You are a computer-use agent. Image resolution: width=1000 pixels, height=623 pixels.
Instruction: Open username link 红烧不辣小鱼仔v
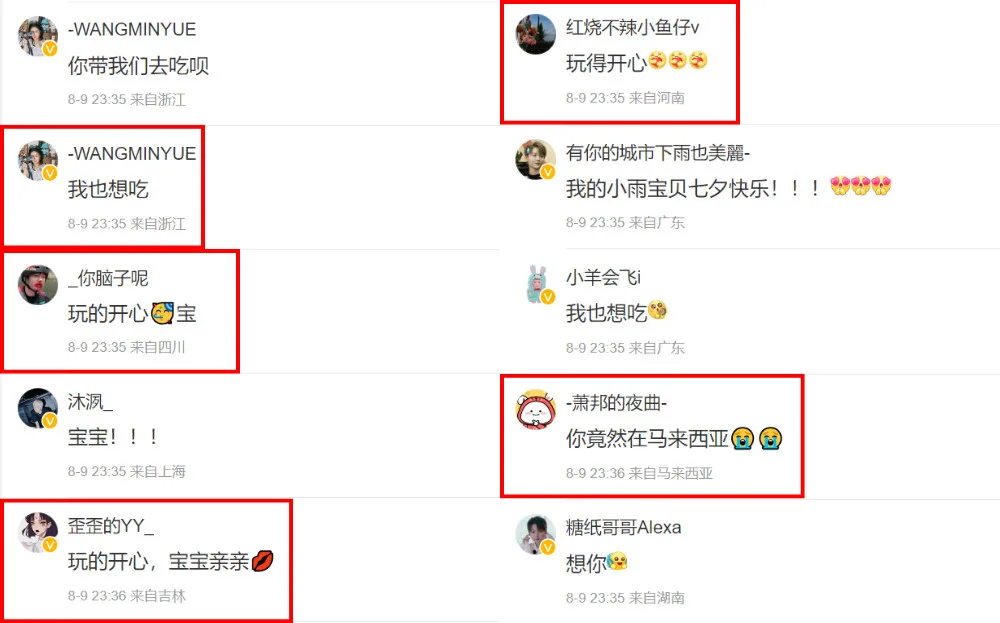point(632,27)
